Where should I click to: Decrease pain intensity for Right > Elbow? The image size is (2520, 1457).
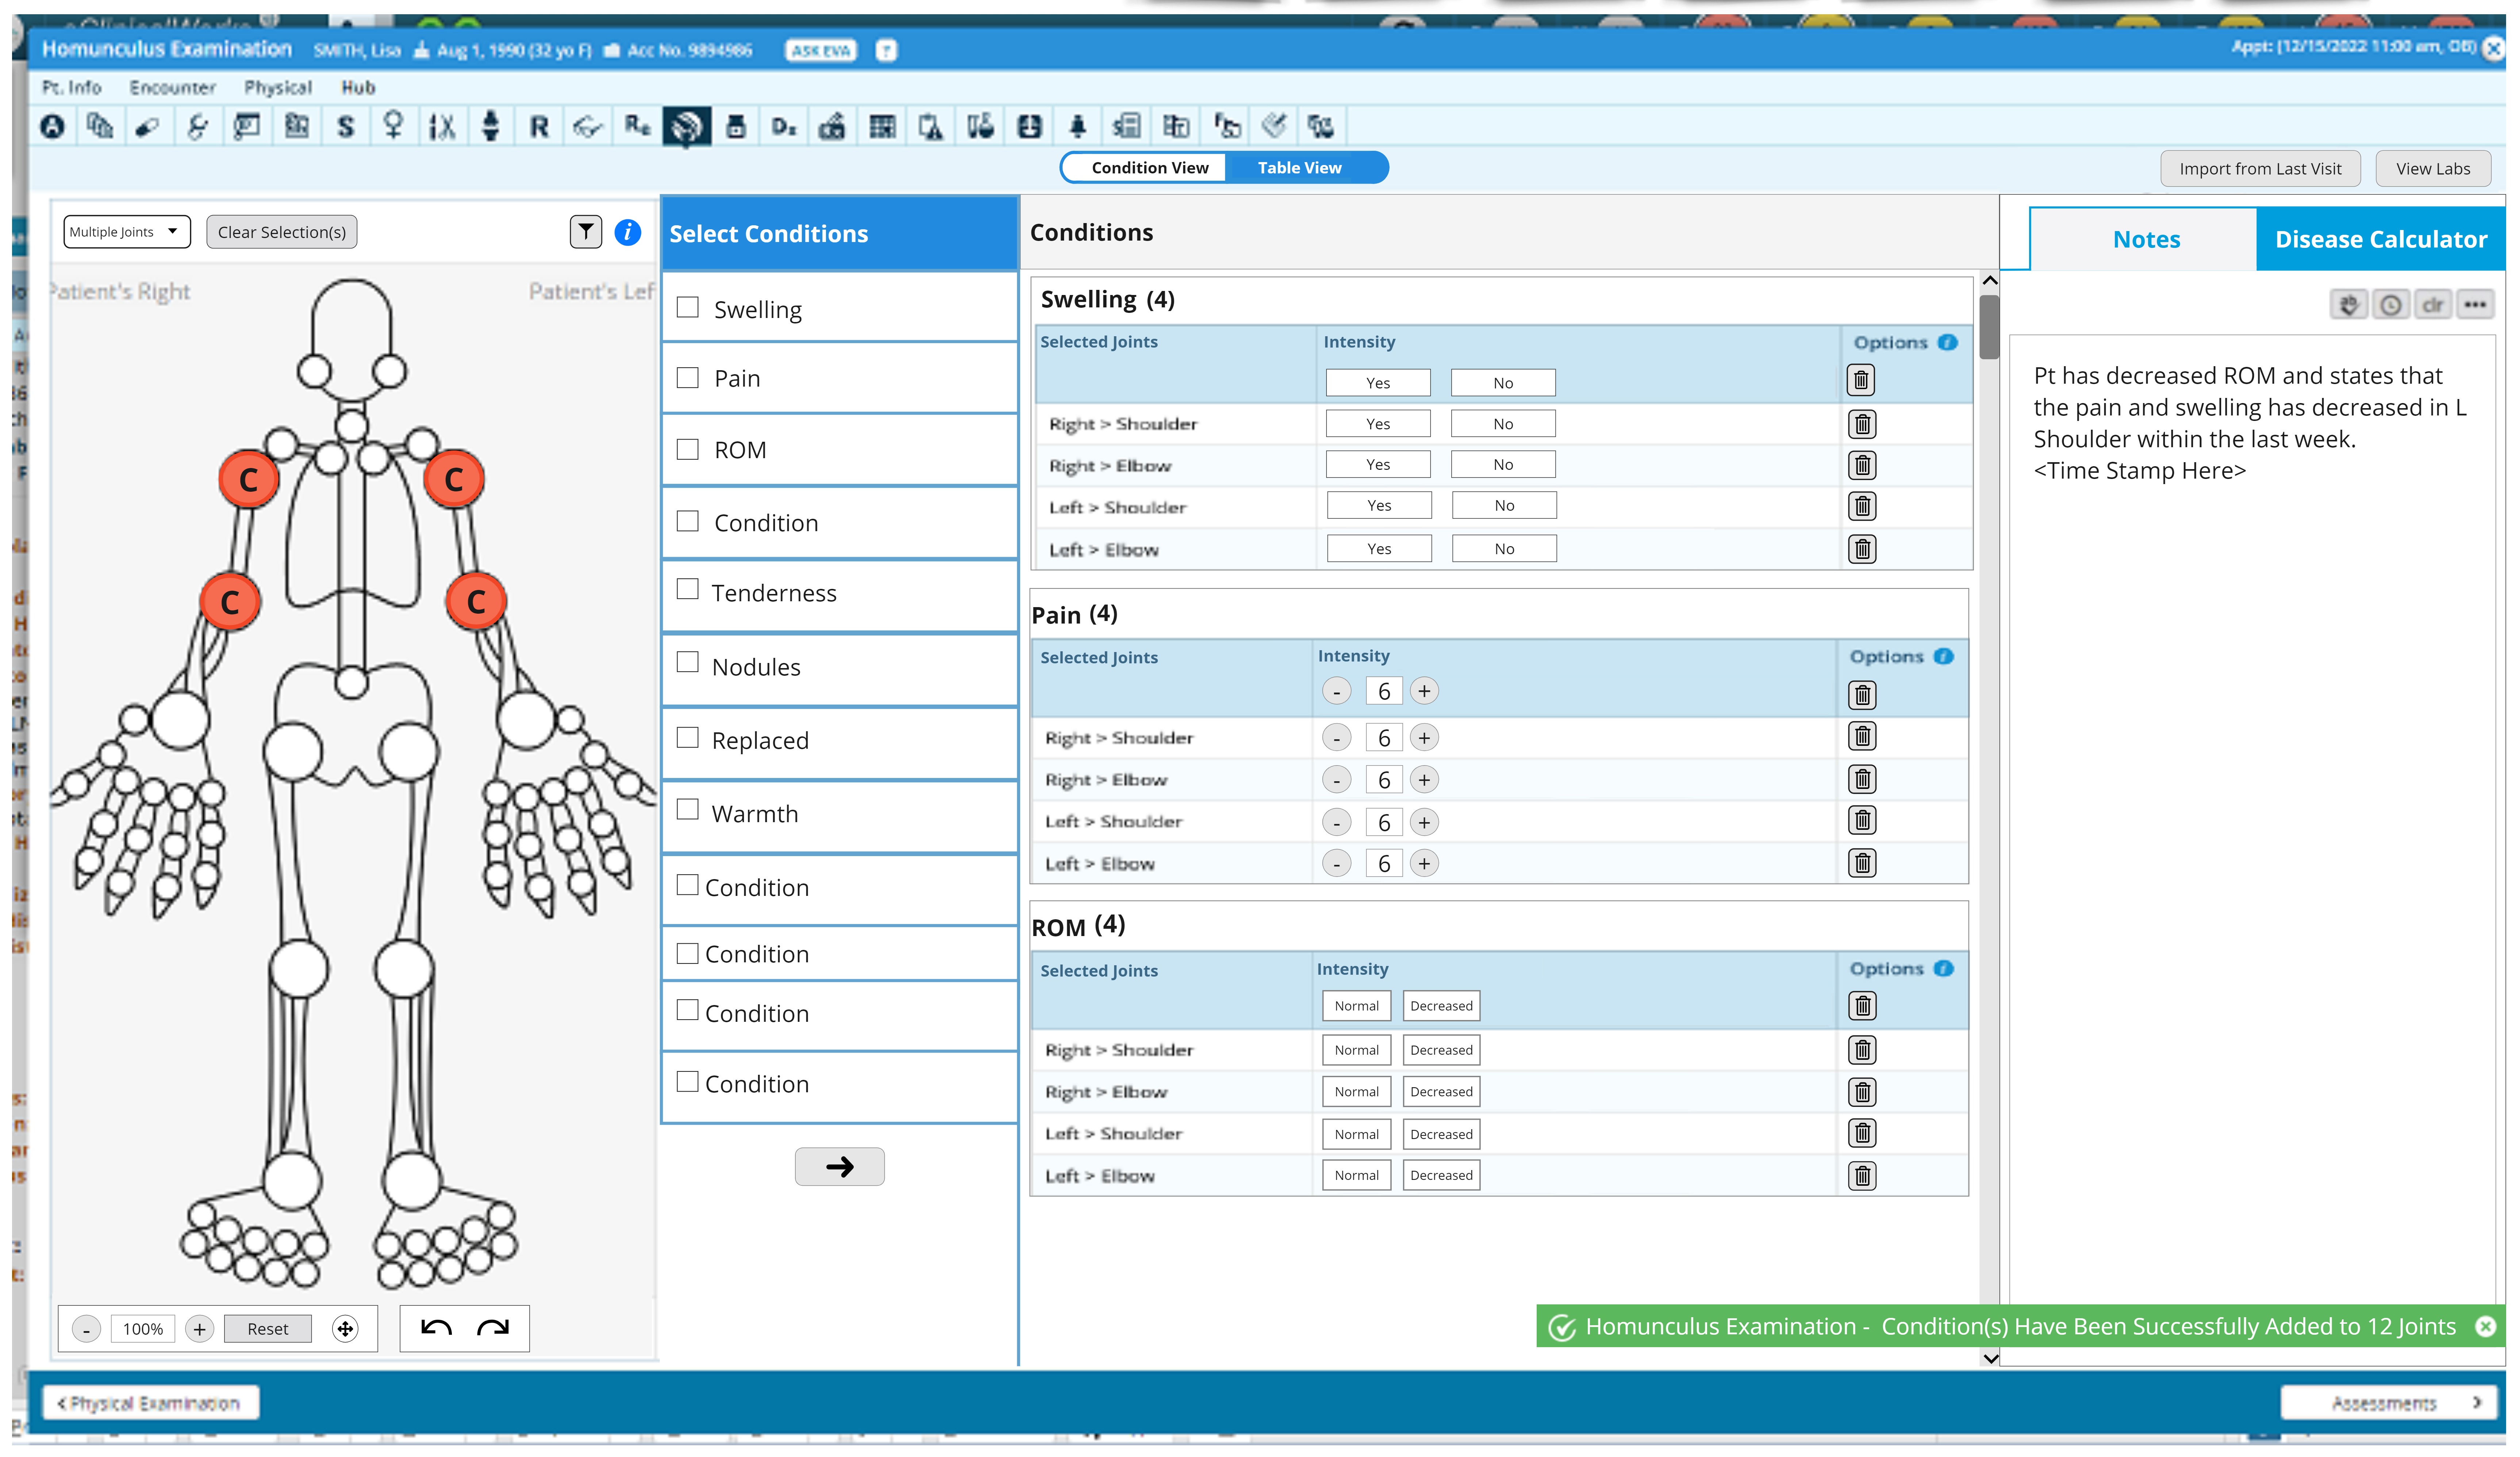pyautogui.click(x=1336, y=780)
